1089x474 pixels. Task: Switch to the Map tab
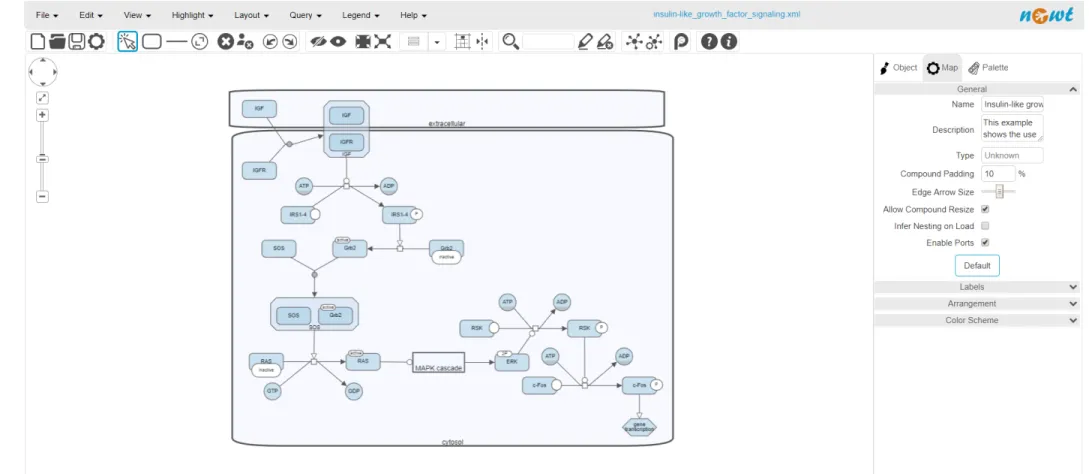pyautogui.click(x=942, y=67)
